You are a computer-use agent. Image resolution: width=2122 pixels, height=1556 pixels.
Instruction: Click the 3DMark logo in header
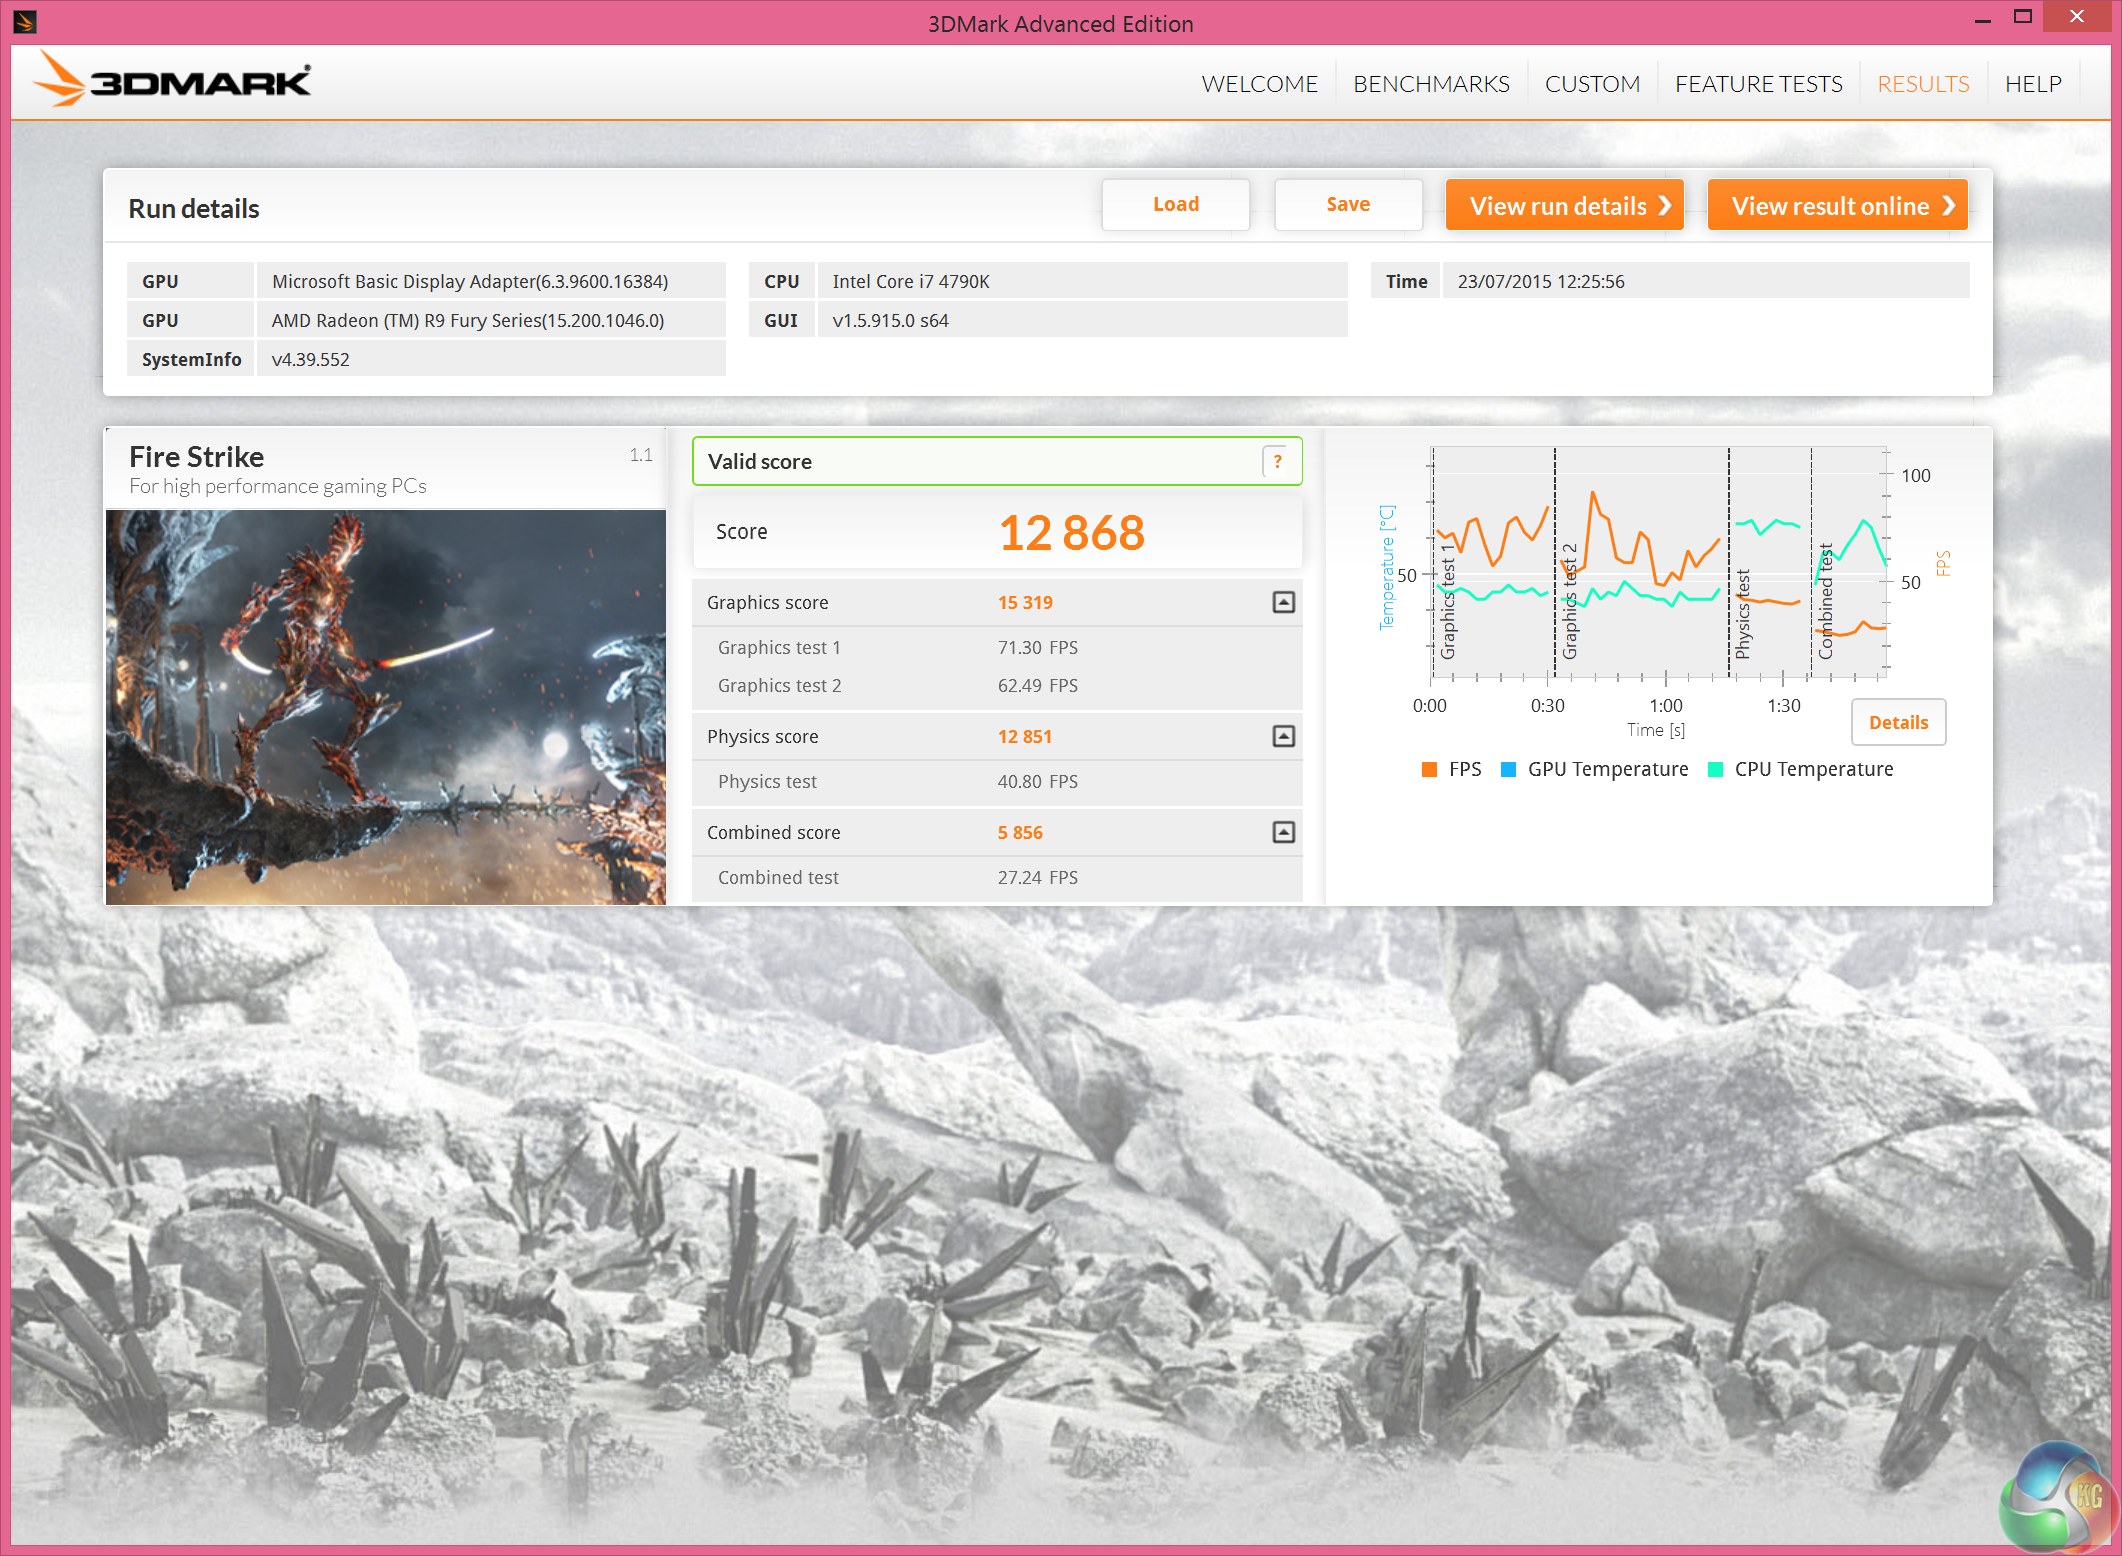172,80
